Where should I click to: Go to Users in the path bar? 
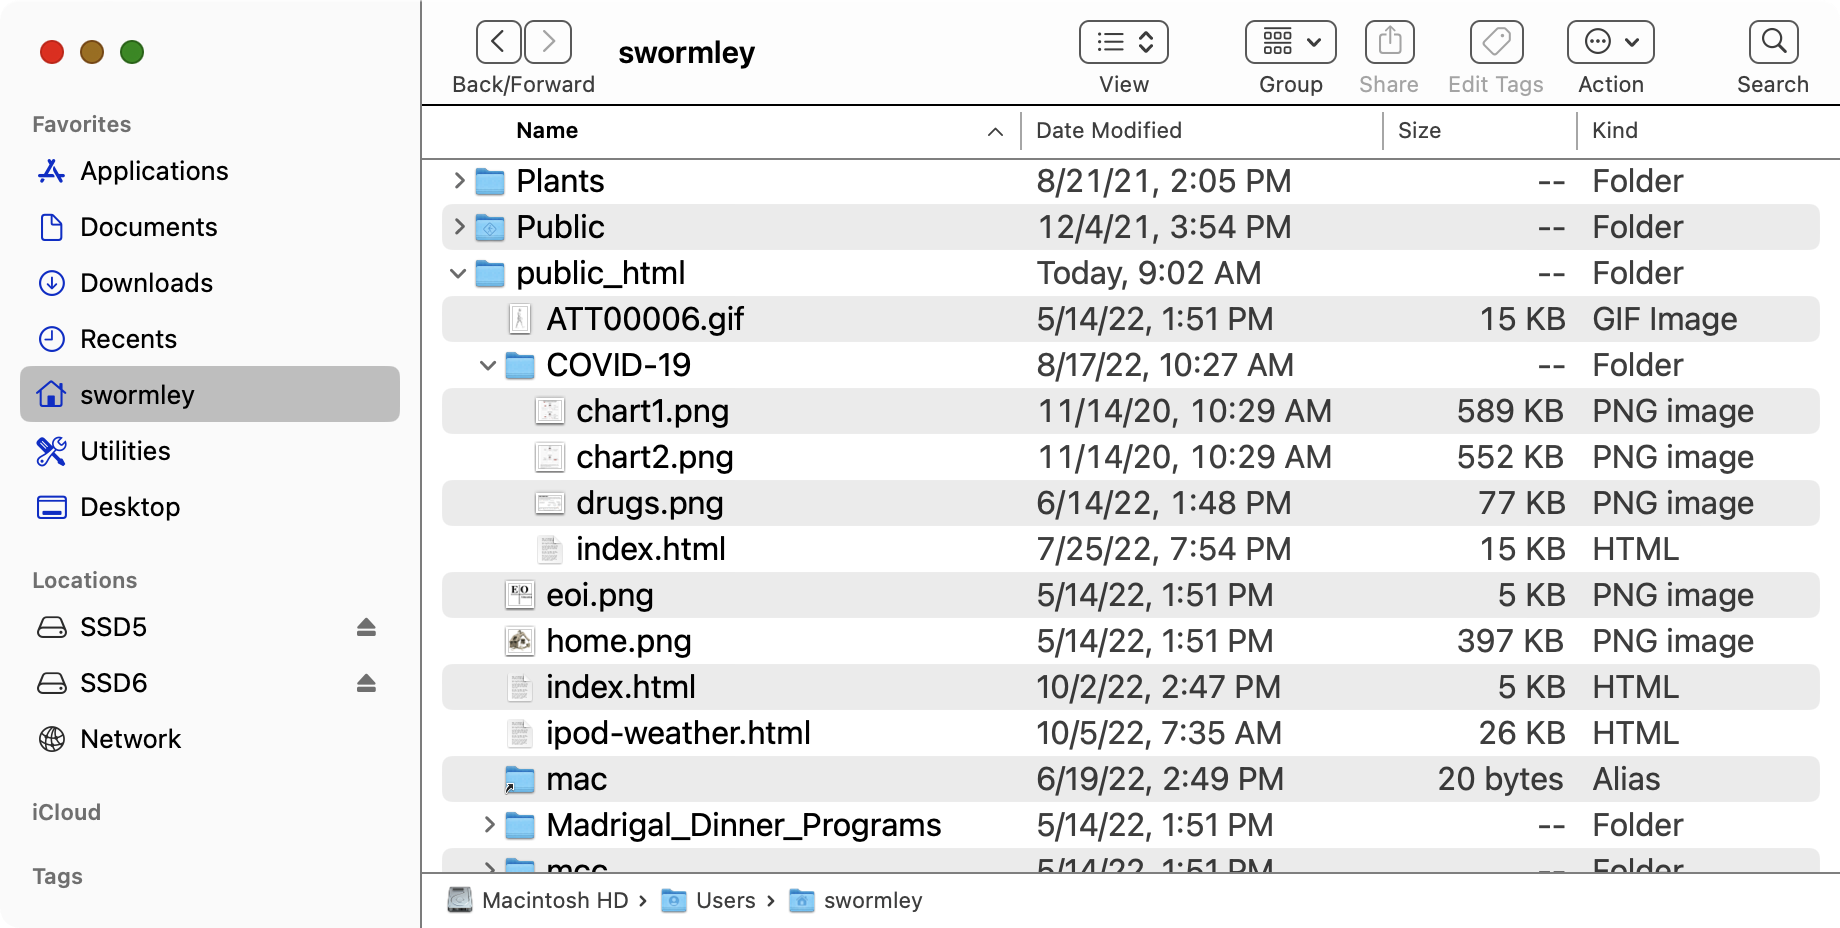tap(725, 901)
